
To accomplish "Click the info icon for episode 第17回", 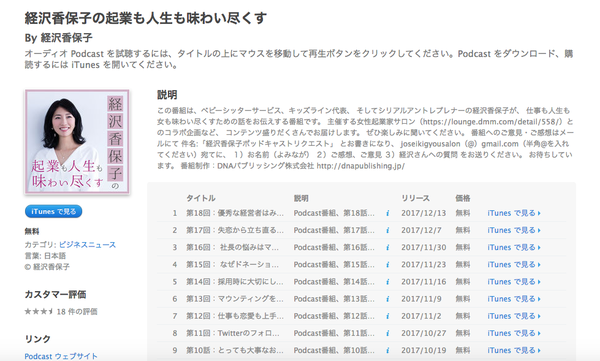I will click(x=387, y=230).
